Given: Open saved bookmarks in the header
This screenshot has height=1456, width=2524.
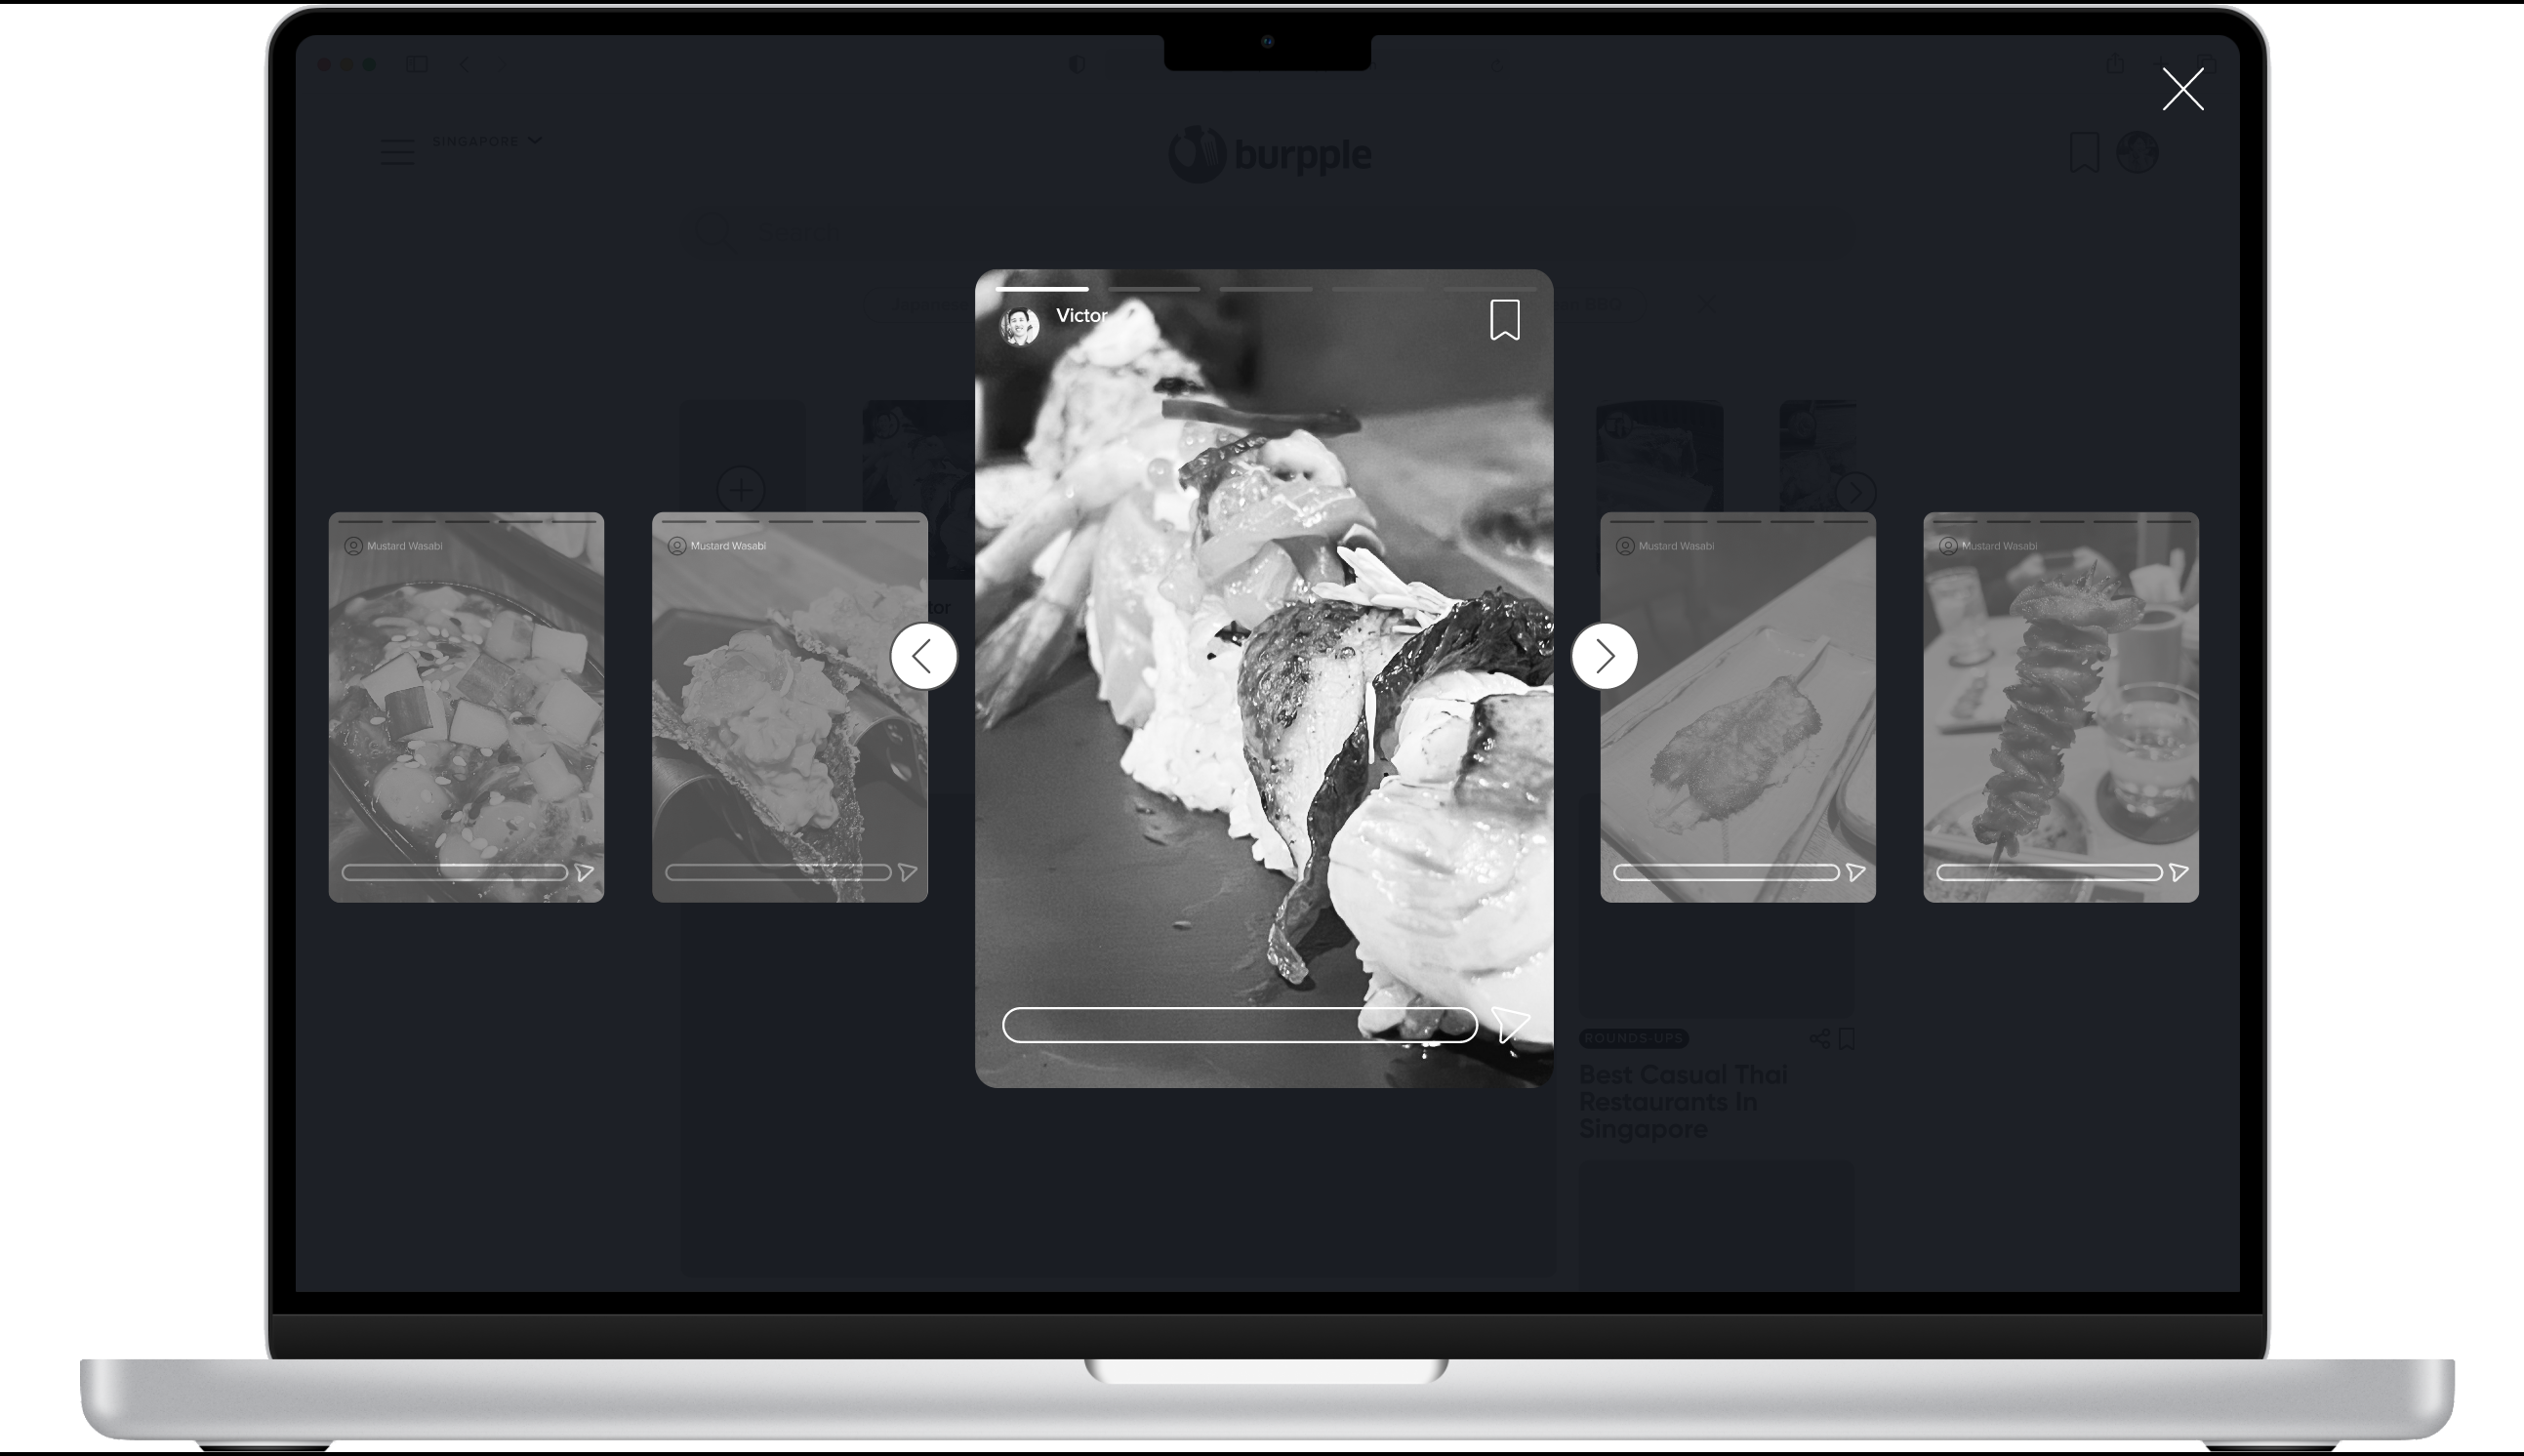Looking at the screenshot, I should point(2084,153).
